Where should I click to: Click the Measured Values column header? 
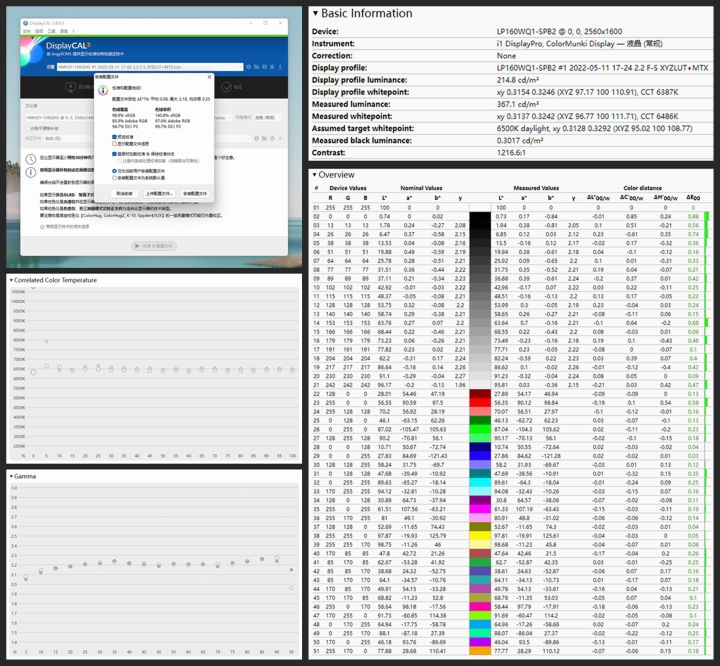536,188
